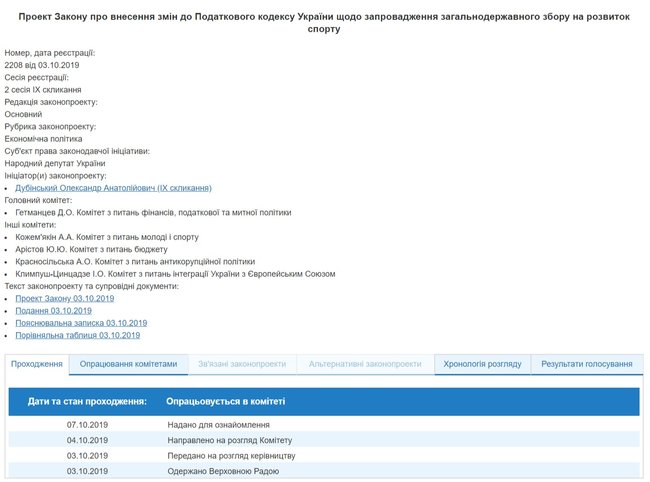This screenshot has height=482, width=650.
Task: Click 'Дати та стан проходження:' header
Action: (x=87, y=402)
